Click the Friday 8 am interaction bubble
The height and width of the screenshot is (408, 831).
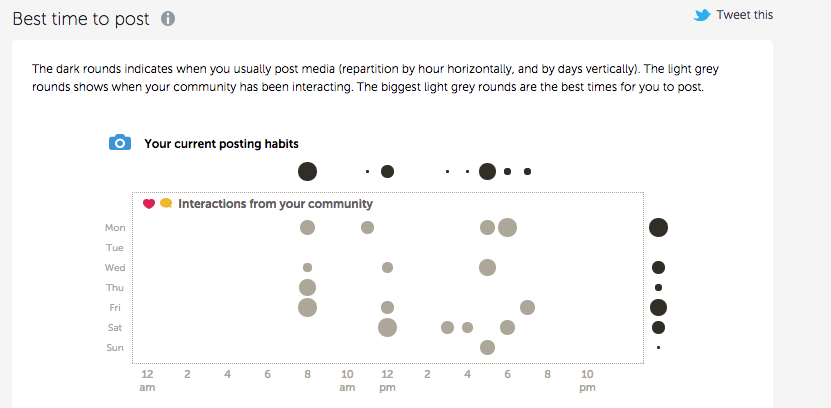(x=307, y=307)
